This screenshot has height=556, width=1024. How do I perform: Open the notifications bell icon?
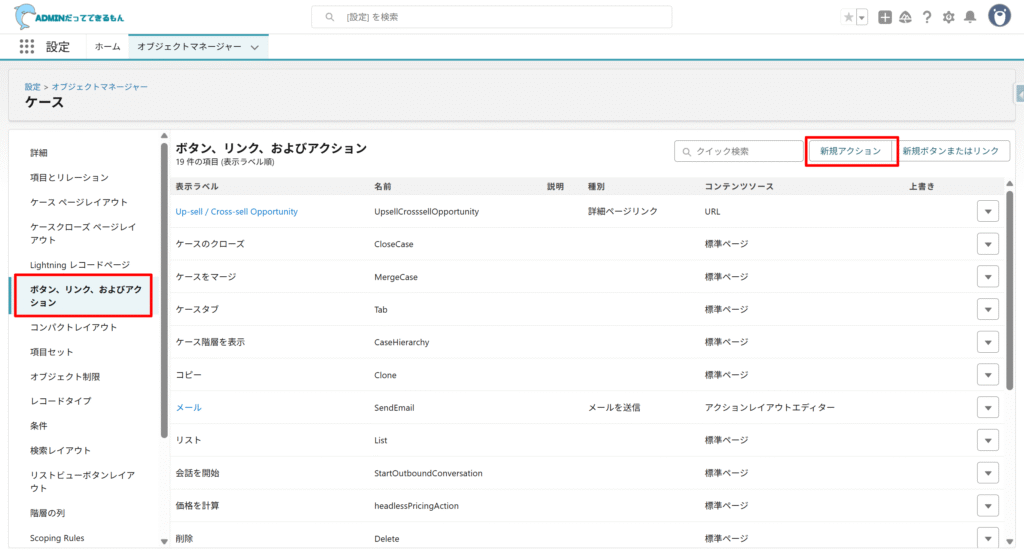(x=970, y=17)
